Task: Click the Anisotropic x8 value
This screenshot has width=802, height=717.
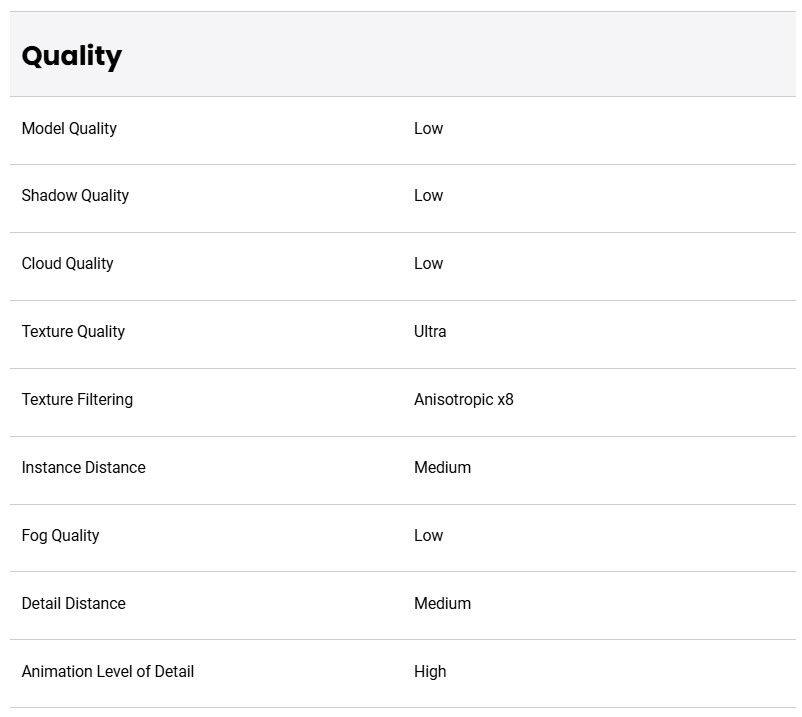Action: (x=463, y=399)
